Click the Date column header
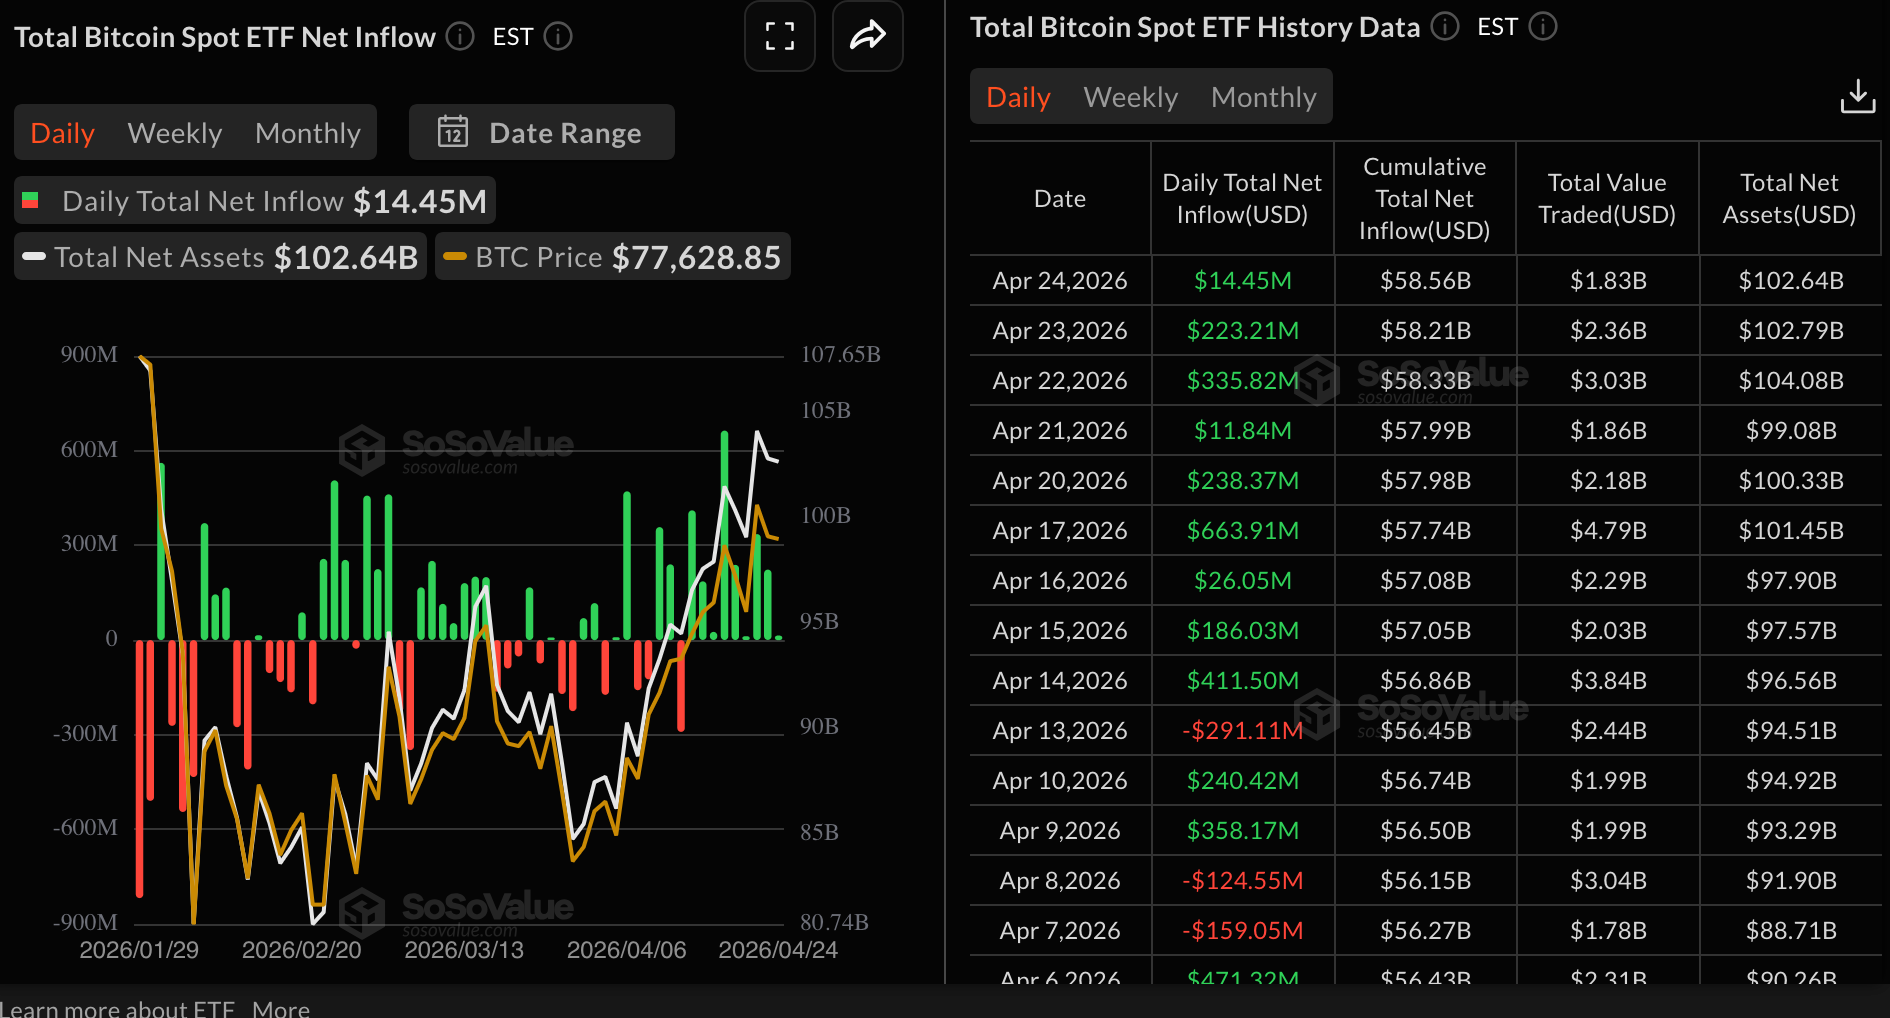 1060,198
